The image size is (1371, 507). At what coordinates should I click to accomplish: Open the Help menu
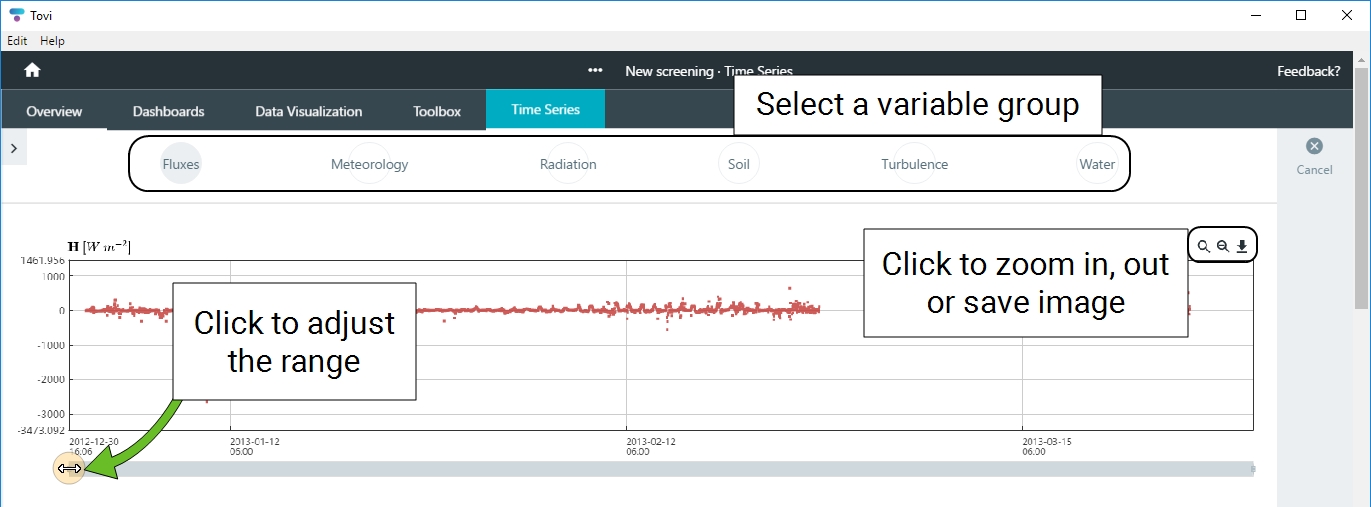(x=52, y=41)
